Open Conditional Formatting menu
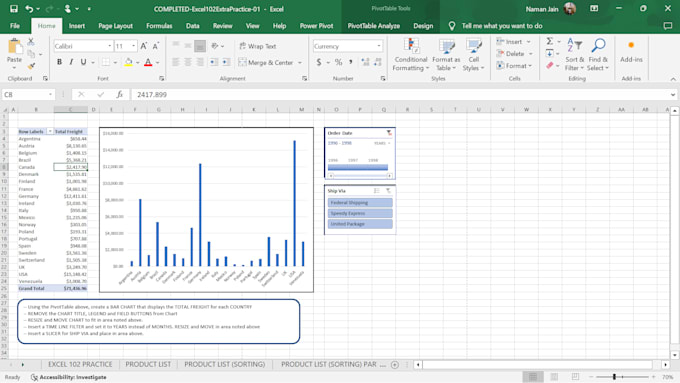Image resolution: width=680 pixels, height=383 pixels. pos(411,55)
